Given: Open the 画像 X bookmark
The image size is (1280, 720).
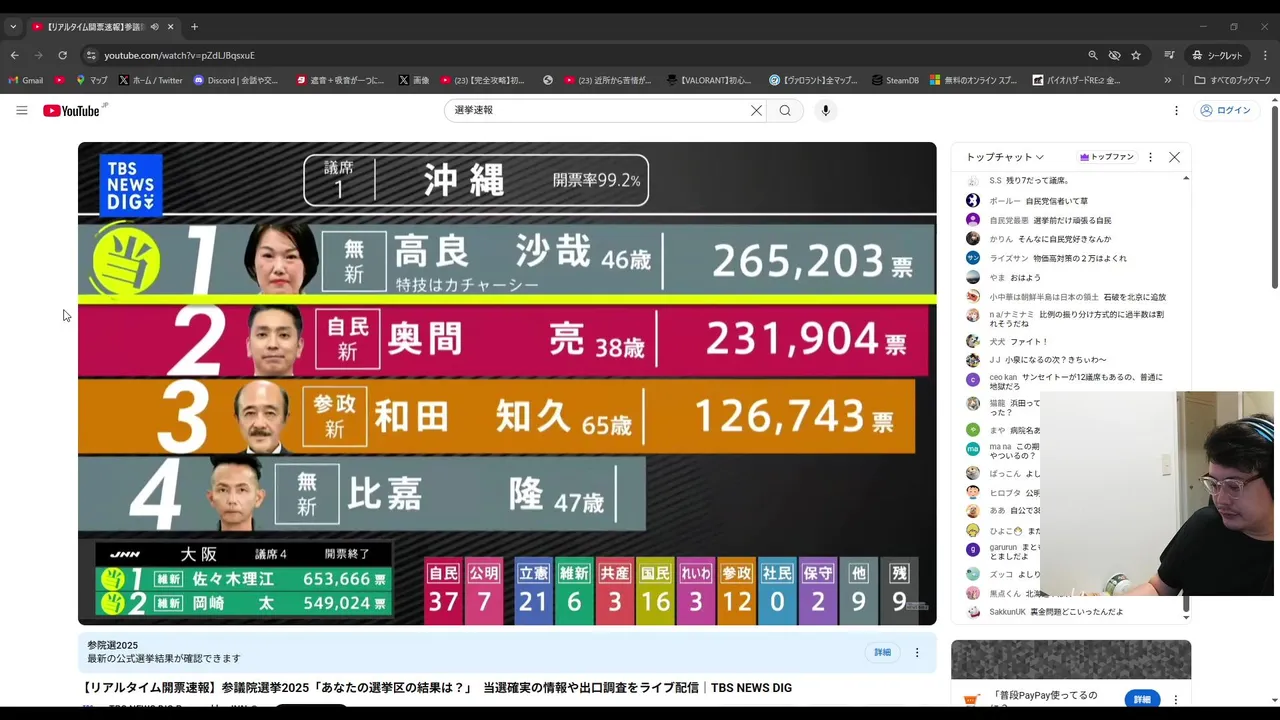Looking at the screenshot, I should tap(414, 80).
